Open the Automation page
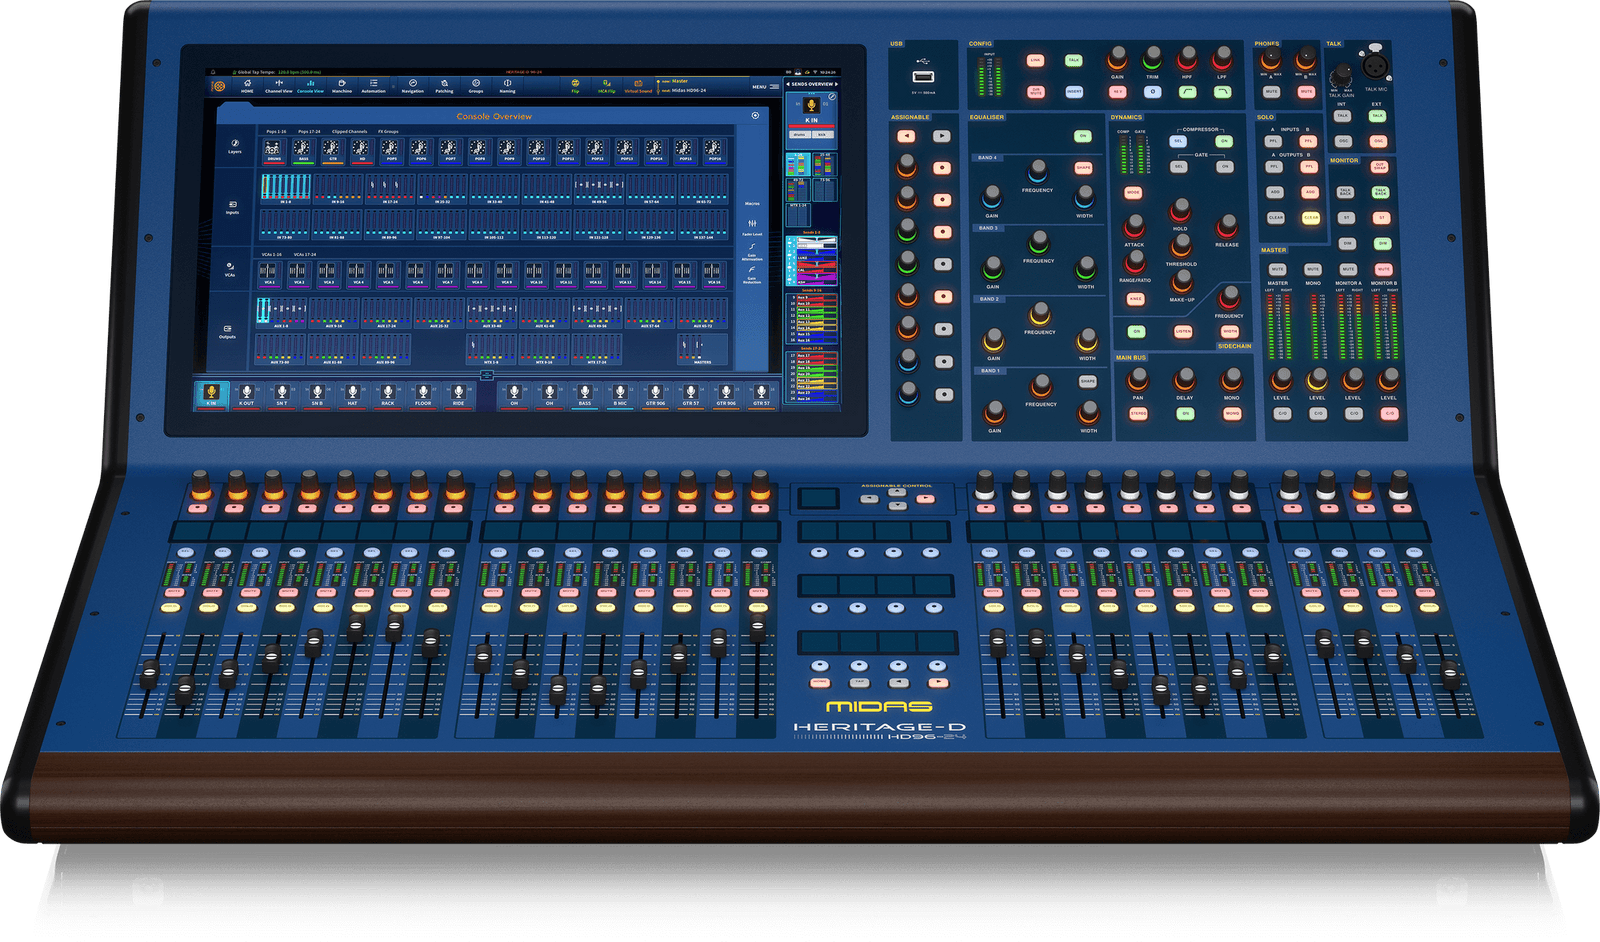The image size is (1600, 942). (x=373, y=86)
